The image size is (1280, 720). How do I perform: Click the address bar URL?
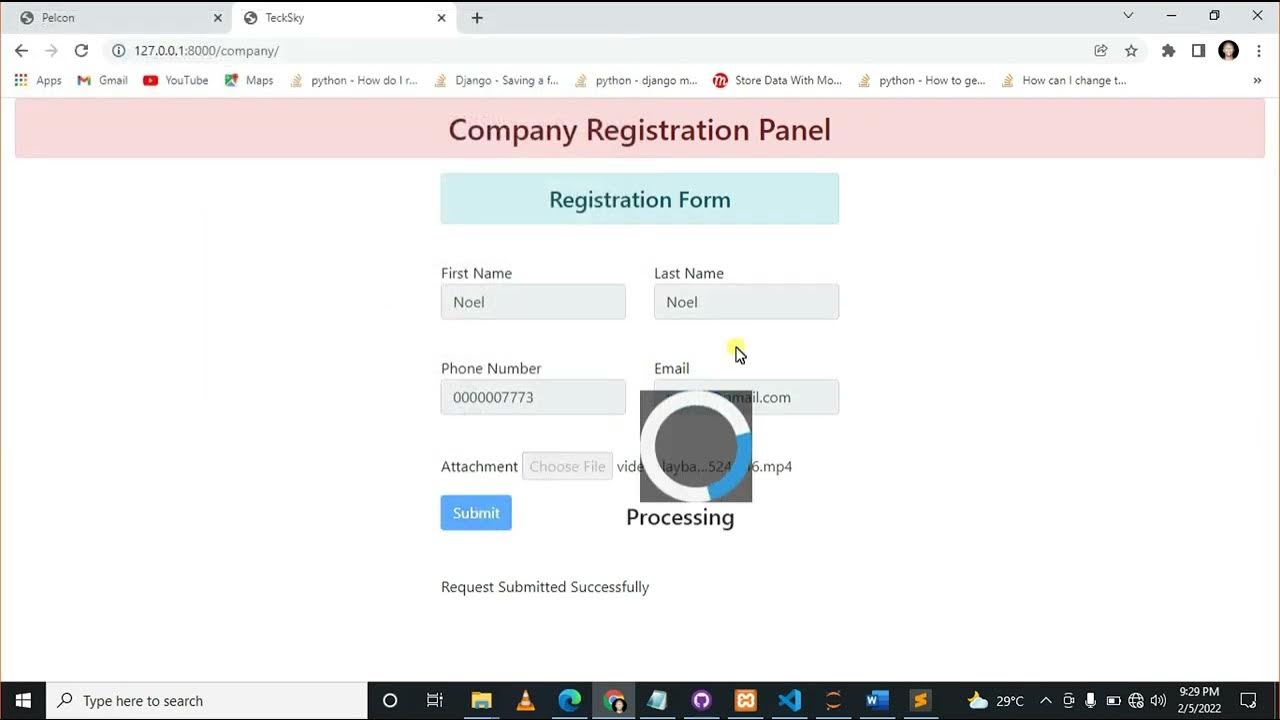(207, 51)
